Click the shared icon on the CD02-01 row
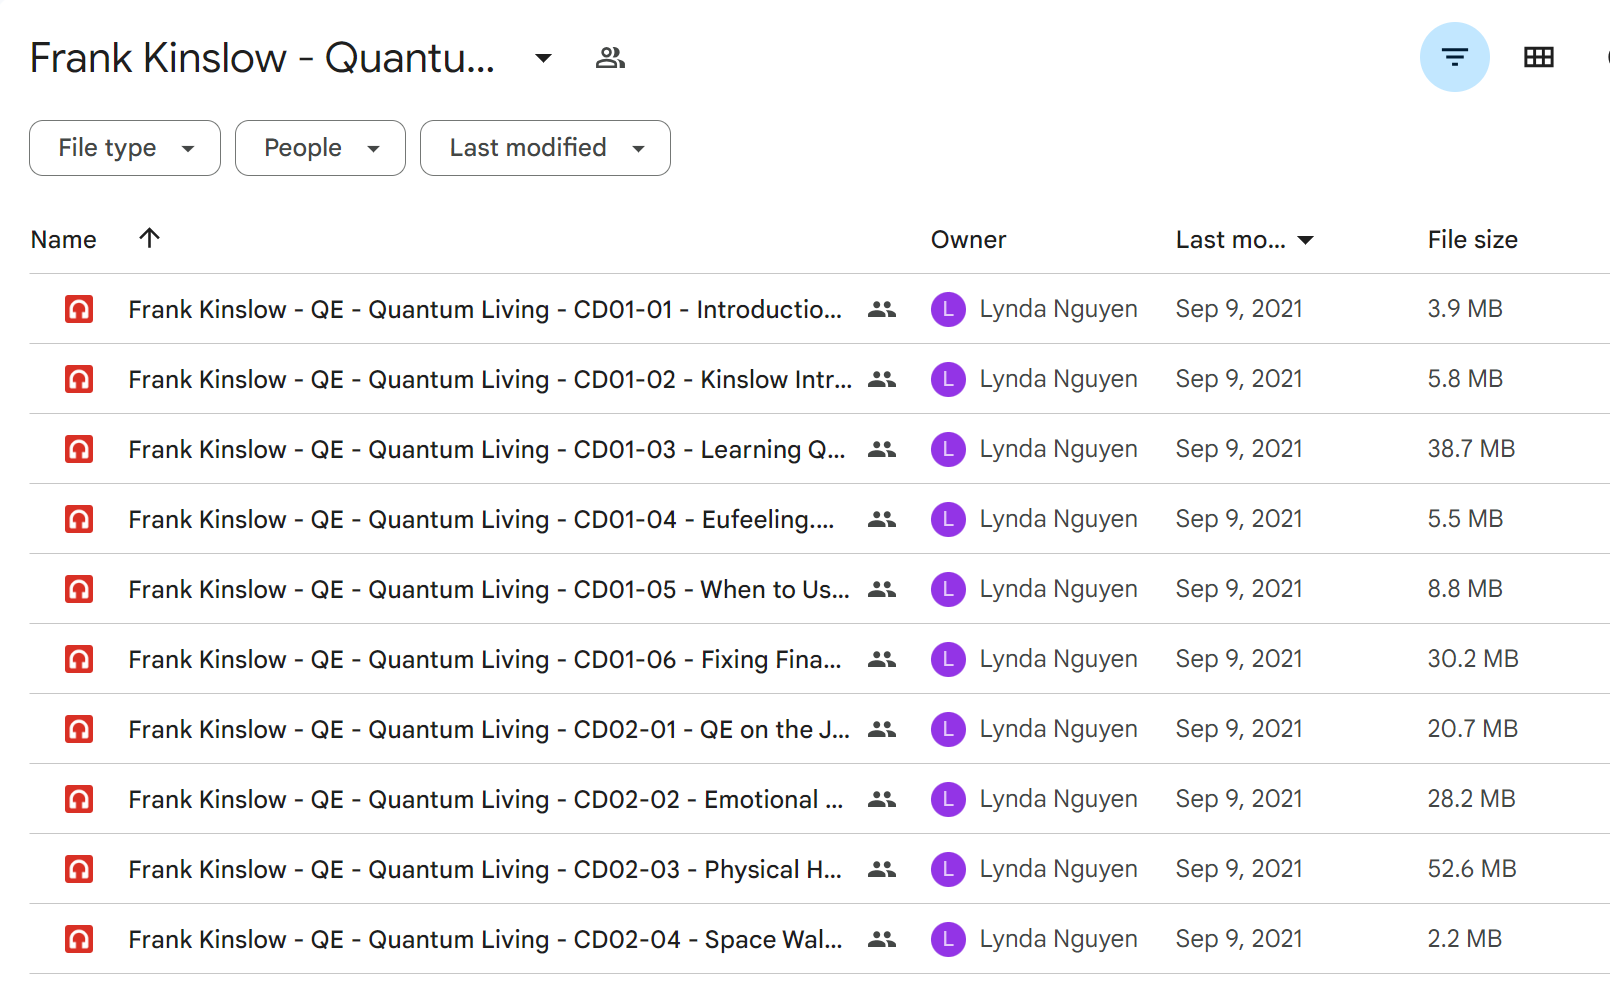 coord(881,729)
